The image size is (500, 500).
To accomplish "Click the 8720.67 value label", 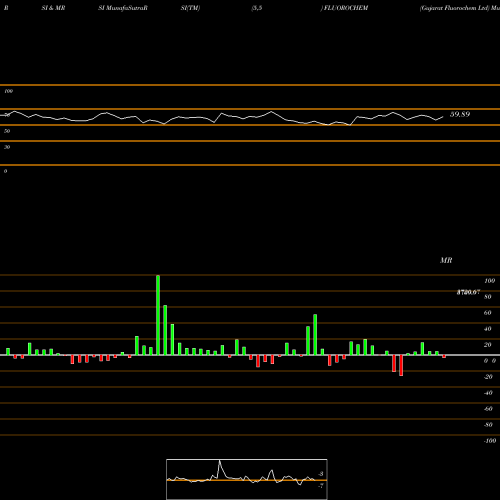I will click(x=468, y=292).
